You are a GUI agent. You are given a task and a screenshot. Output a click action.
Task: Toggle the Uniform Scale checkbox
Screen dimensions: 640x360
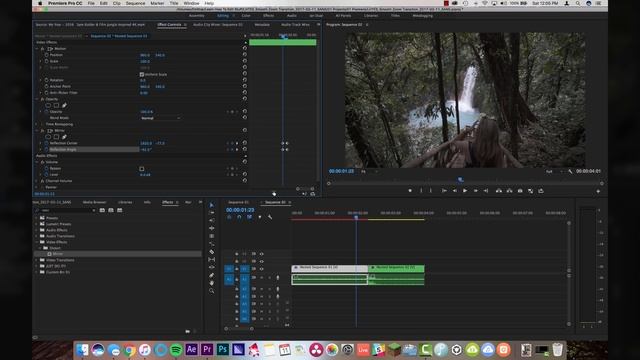[x=142, y=74]
